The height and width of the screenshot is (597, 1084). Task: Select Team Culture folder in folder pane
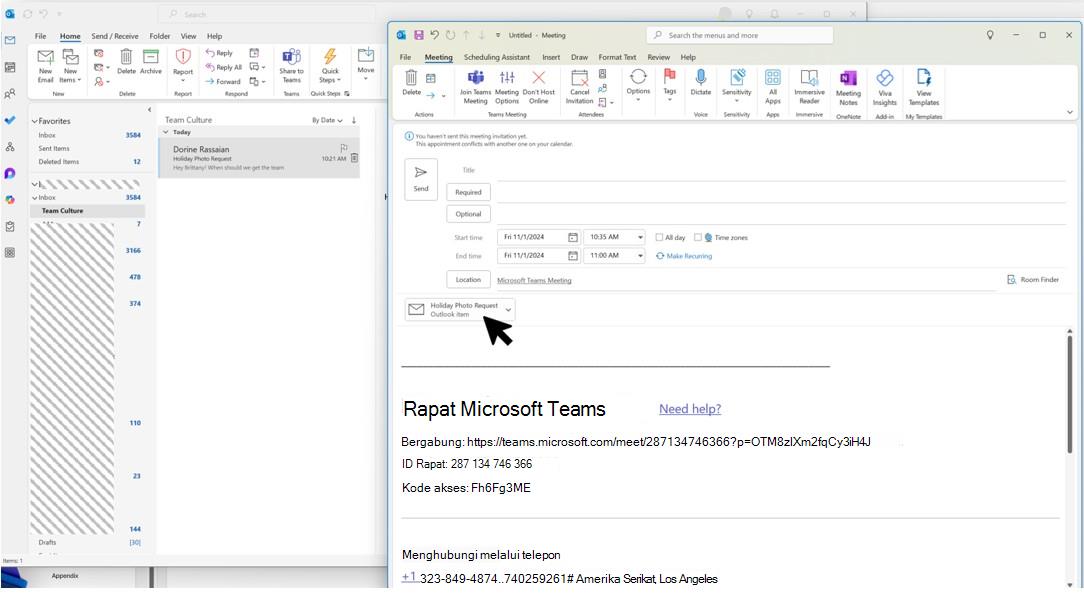coord(87,211)
